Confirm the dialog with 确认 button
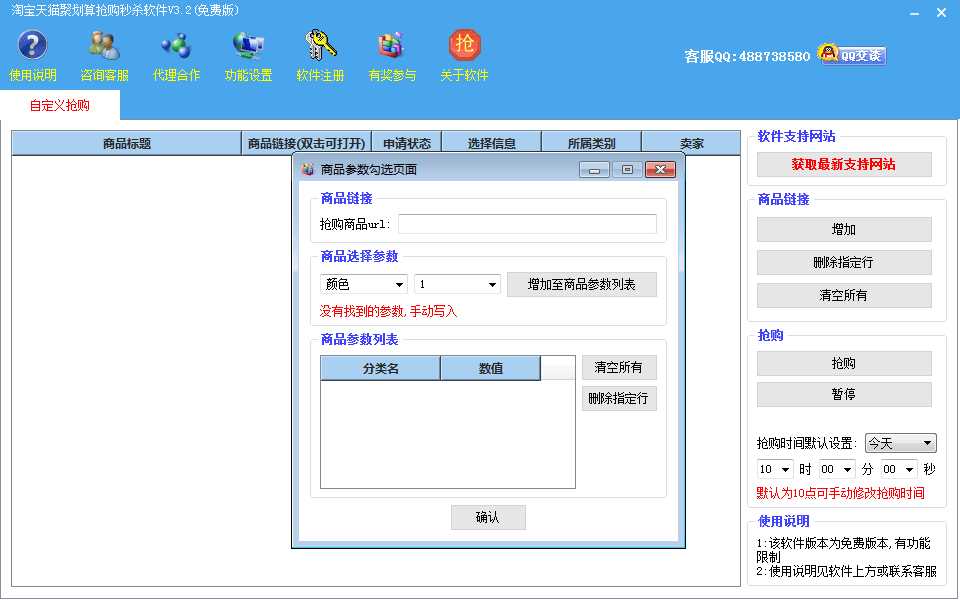960x600 pixels. 487,517
